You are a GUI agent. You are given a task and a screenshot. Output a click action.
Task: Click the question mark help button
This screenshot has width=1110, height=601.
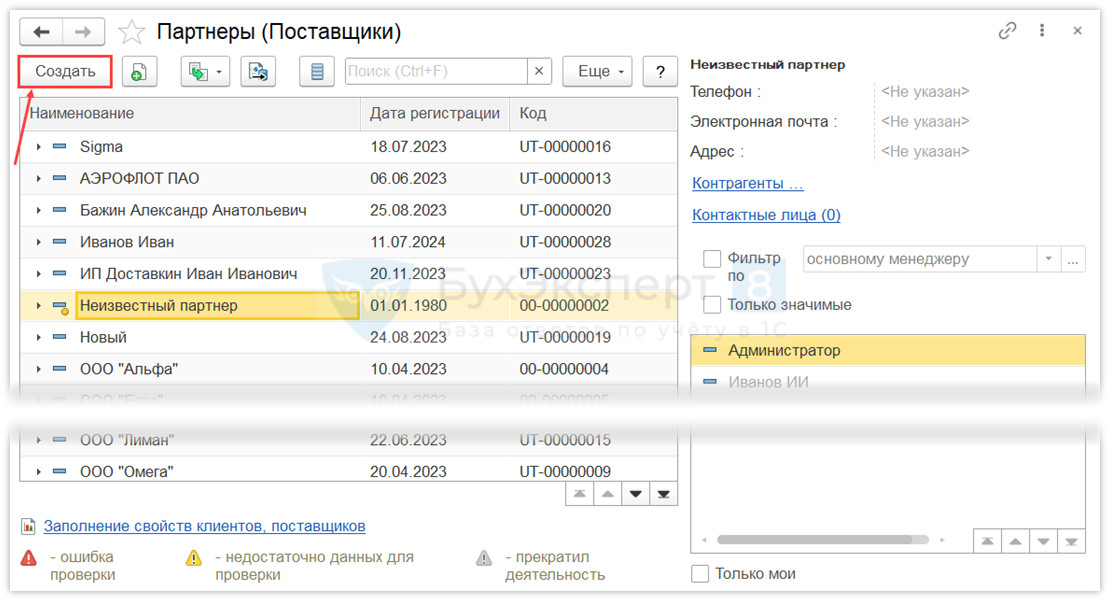coord(660,71)
